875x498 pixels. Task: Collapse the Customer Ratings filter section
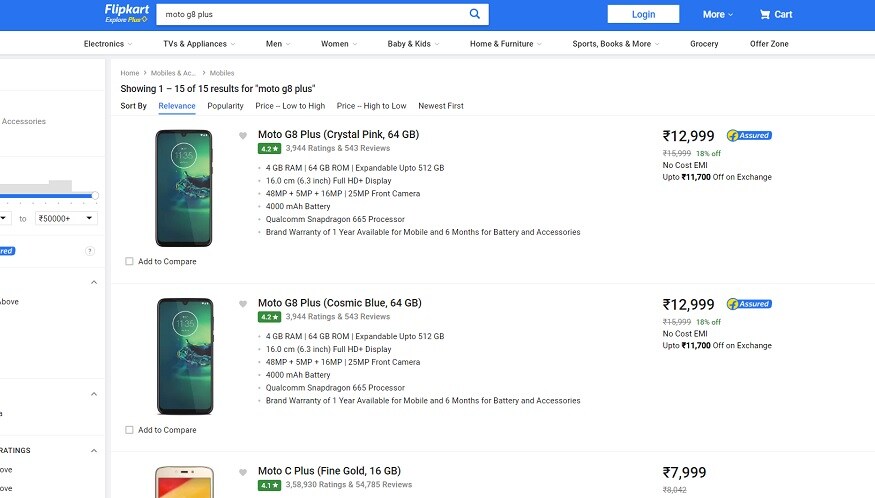pos(94,450)
